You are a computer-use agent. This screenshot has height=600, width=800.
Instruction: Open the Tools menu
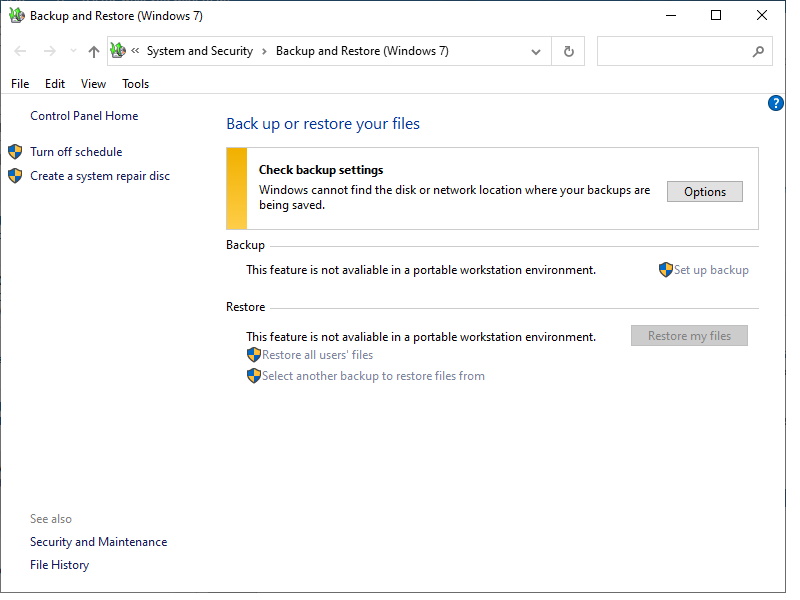pos(135,84)
